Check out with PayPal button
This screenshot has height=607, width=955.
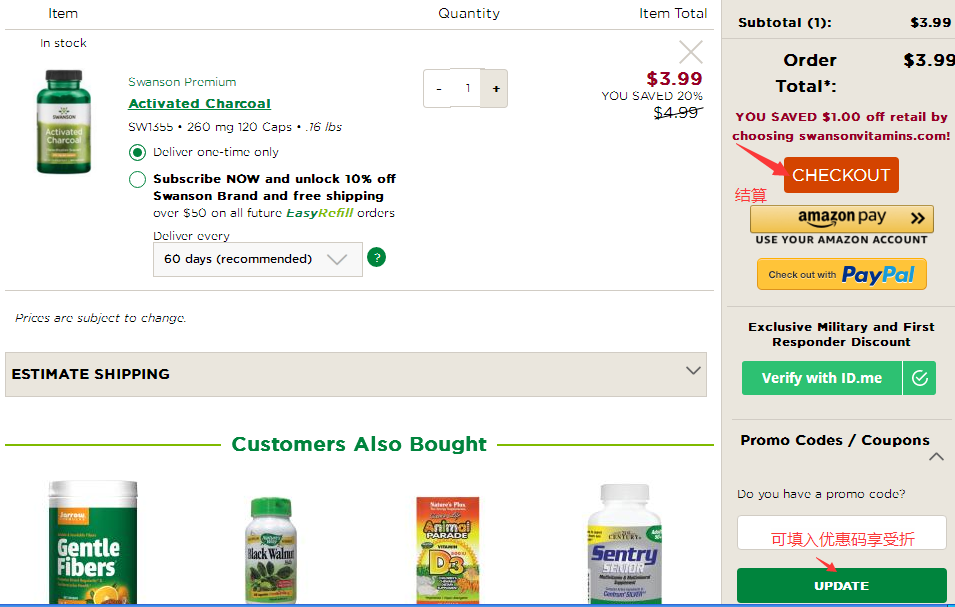click(841, 274)
